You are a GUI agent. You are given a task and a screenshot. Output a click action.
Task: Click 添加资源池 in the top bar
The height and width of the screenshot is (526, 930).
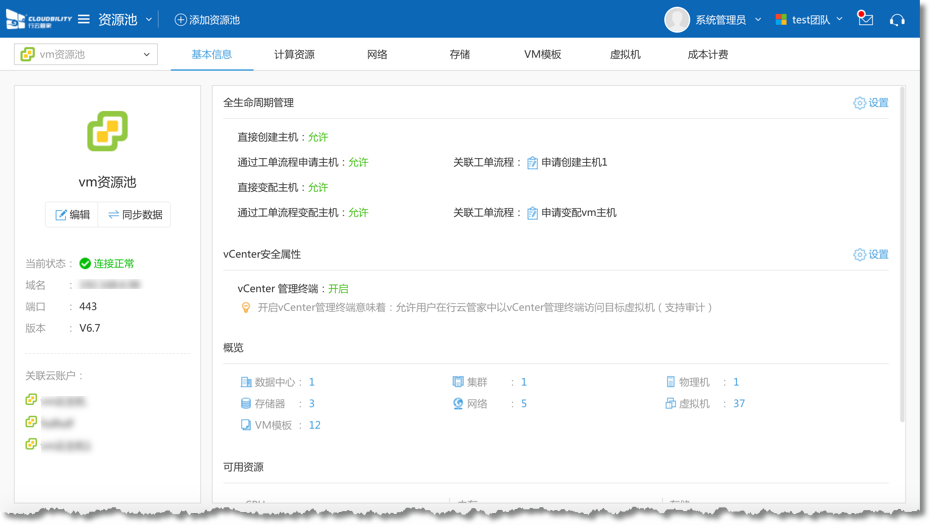pos(207,20)
